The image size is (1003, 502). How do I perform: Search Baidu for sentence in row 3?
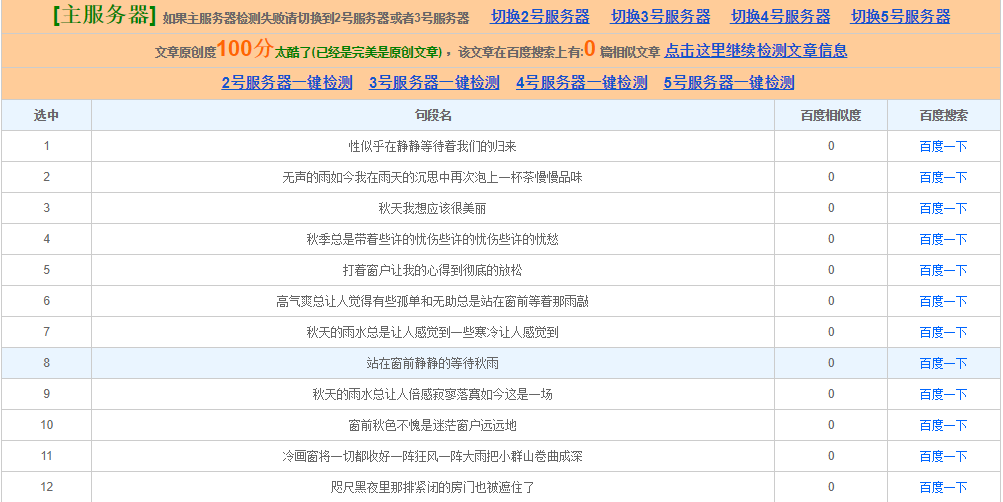[943, 208]
